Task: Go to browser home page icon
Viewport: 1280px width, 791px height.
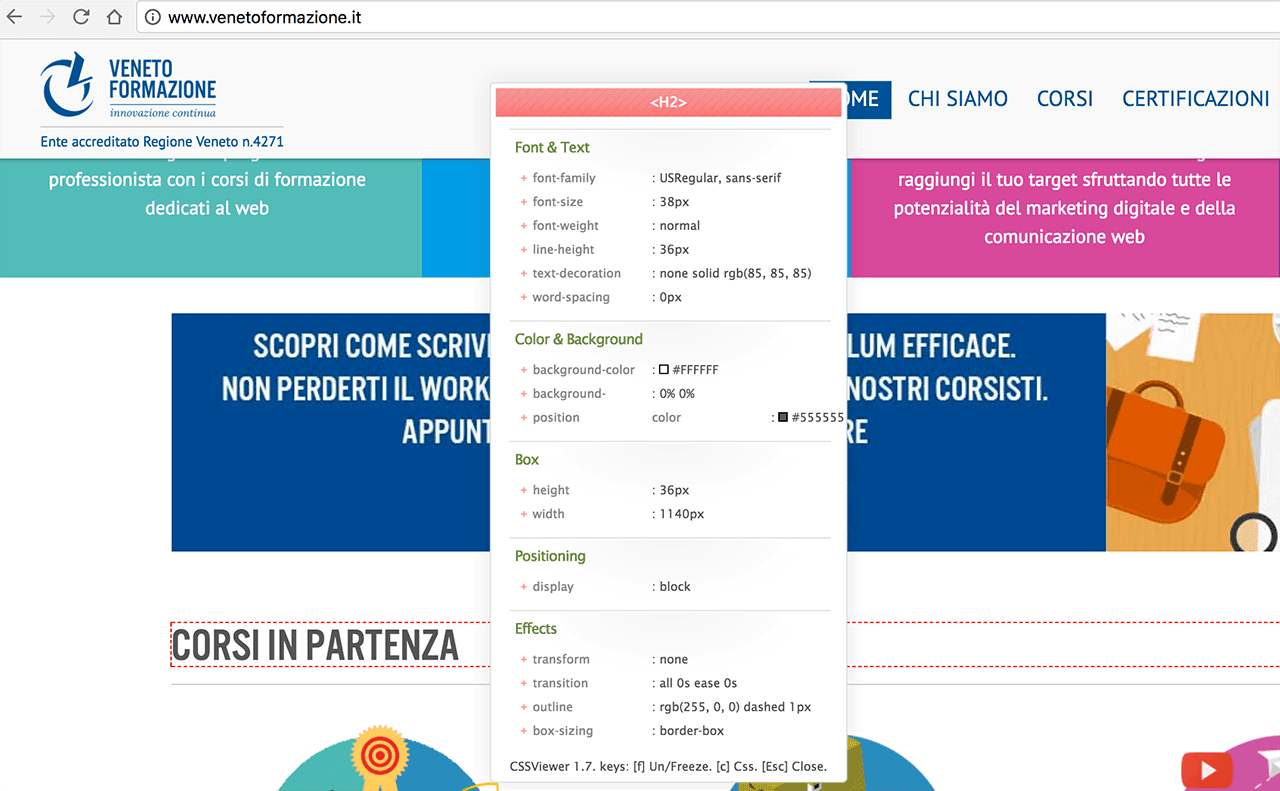Action: click(x=115, y=17)
